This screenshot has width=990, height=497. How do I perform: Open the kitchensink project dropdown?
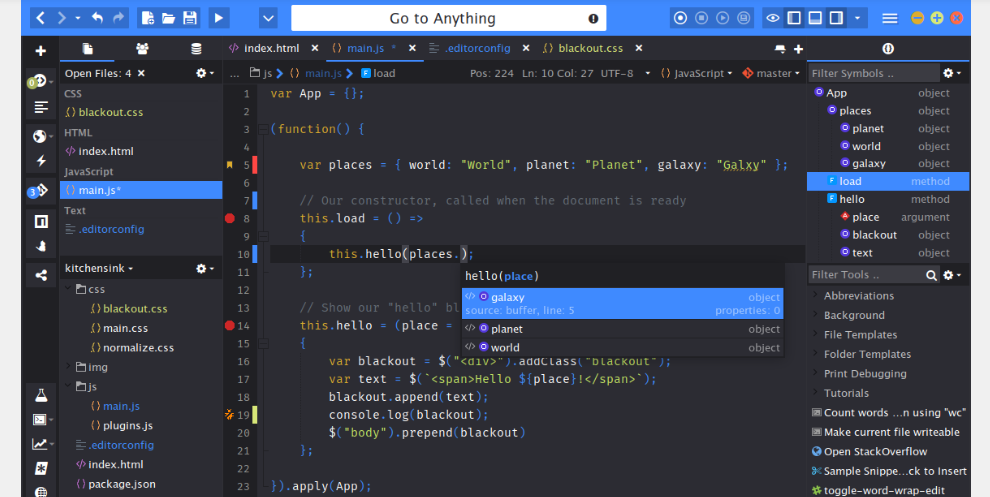coord(98,268)
